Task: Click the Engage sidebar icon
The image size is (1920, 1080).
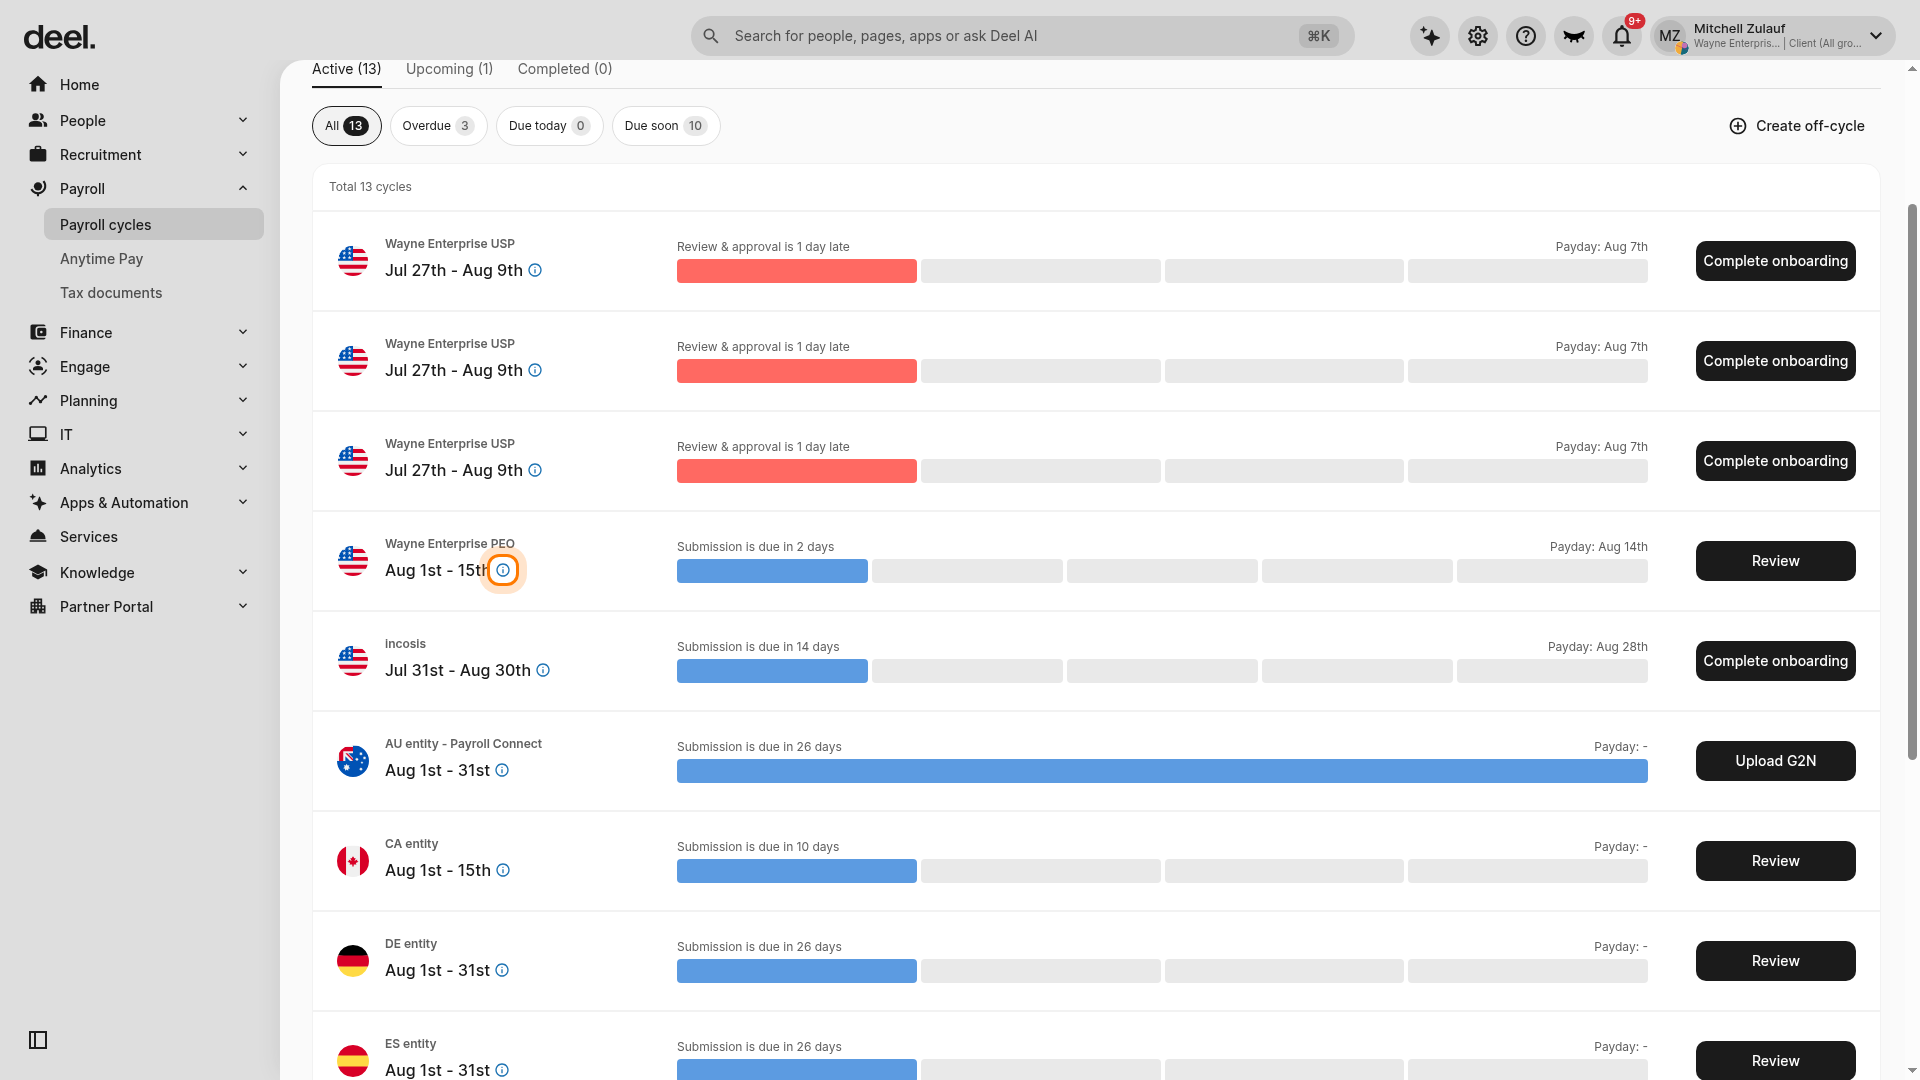Action: tap(38, 367)
